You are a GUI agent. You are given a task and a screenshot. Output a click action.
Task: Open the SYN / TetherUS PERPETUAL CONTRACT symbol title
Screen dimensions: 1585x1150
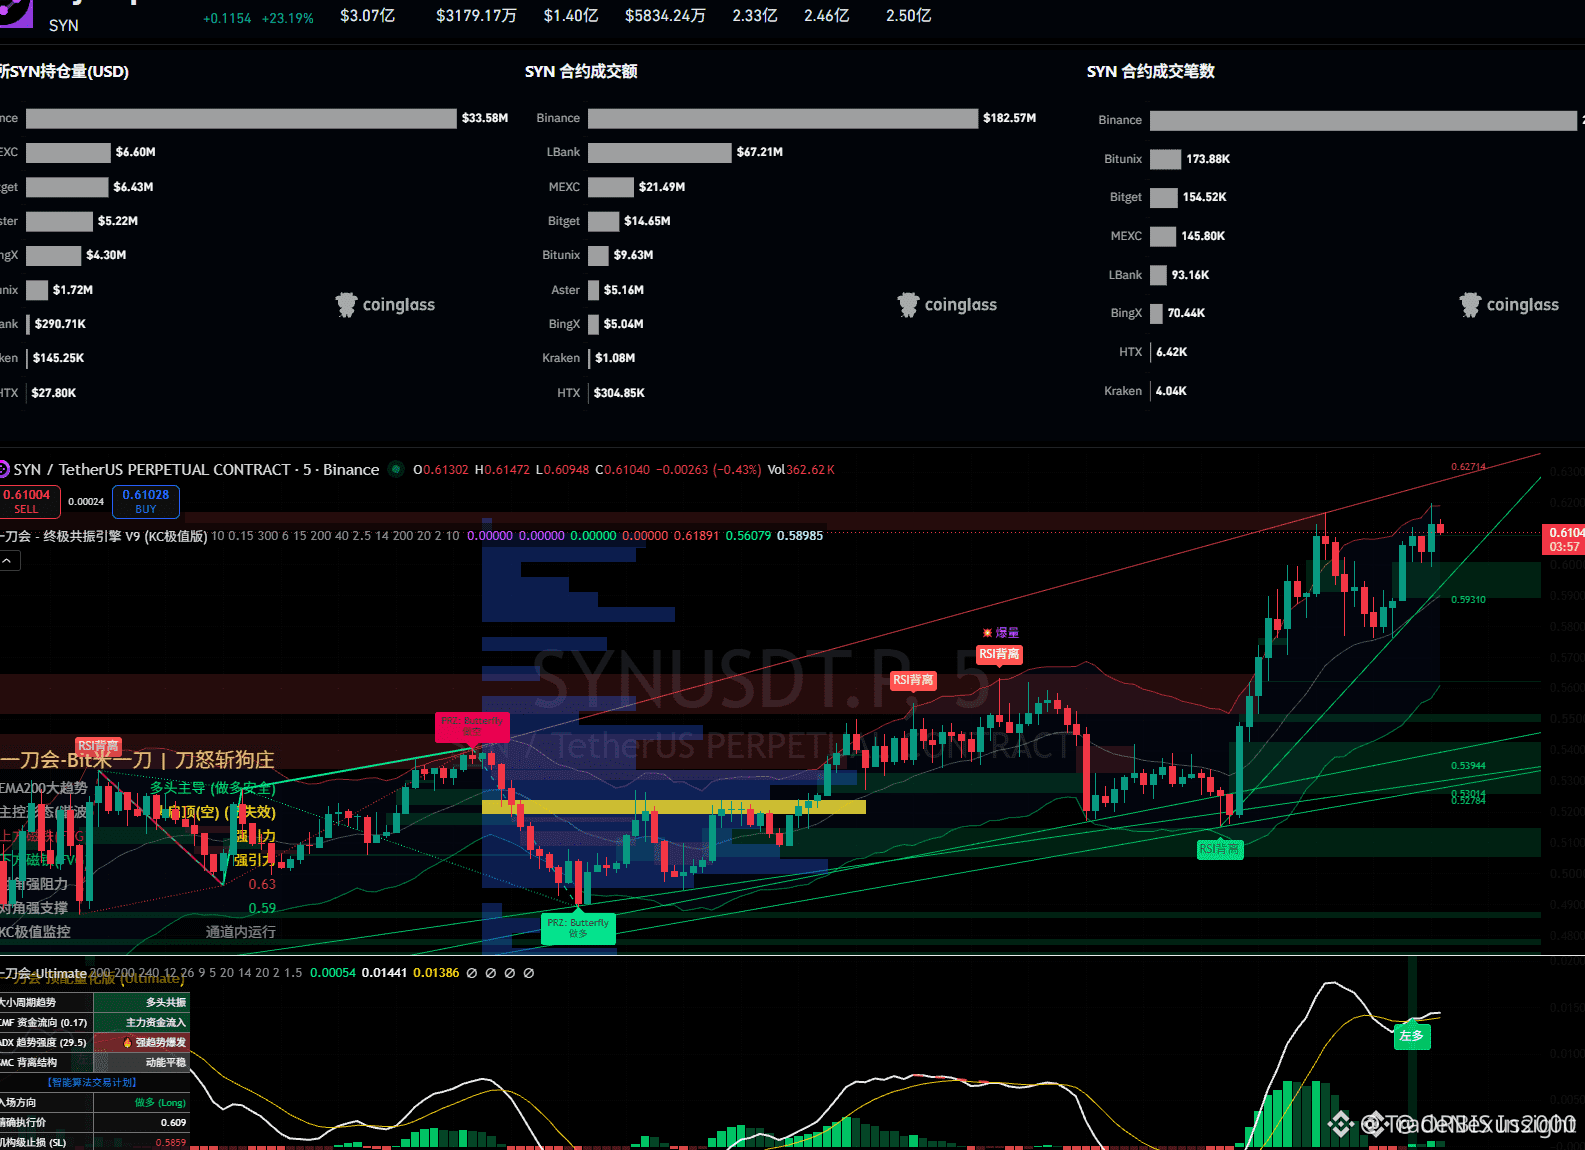point(196,469)
